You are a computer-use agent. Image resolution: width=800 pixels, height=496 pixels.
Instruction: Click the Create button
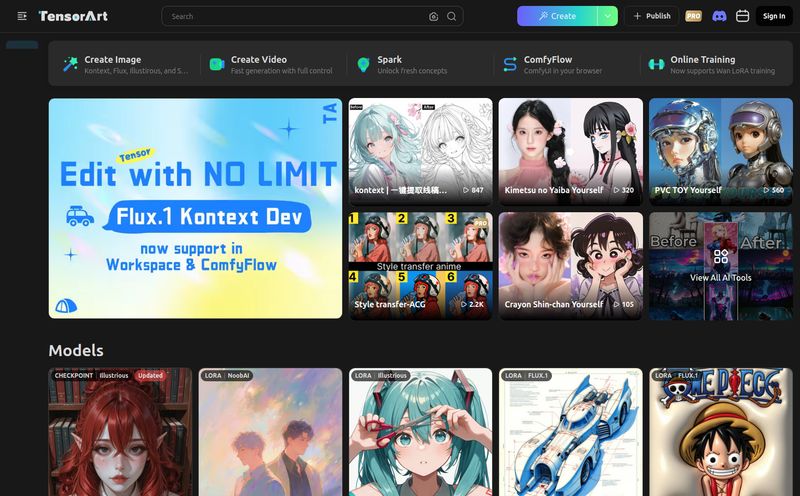557,16
